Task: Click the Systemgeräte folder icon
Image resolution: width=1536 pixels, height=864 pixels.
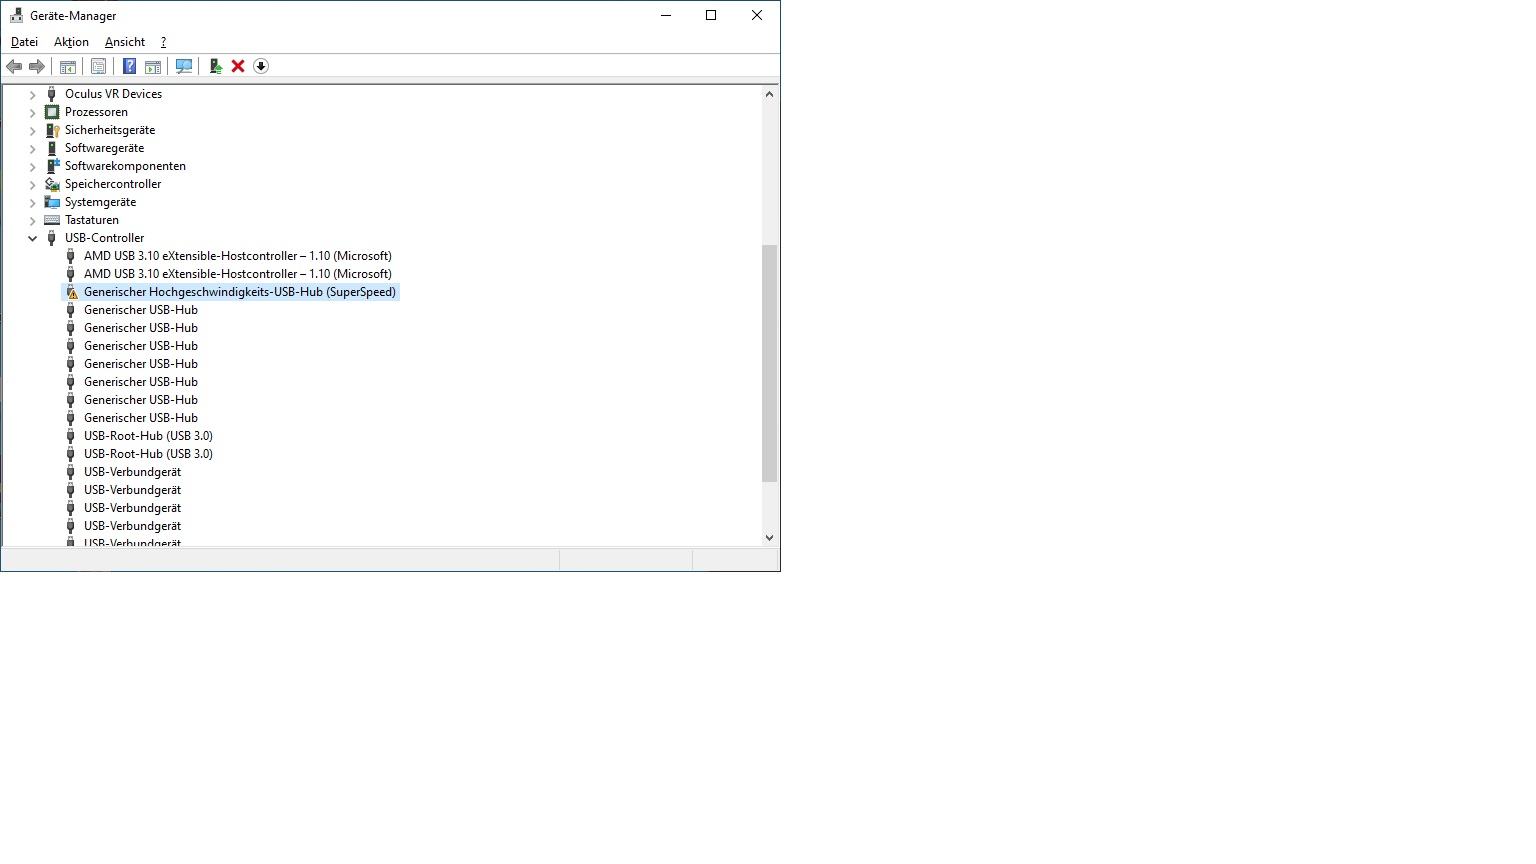Action: [52, 202]
